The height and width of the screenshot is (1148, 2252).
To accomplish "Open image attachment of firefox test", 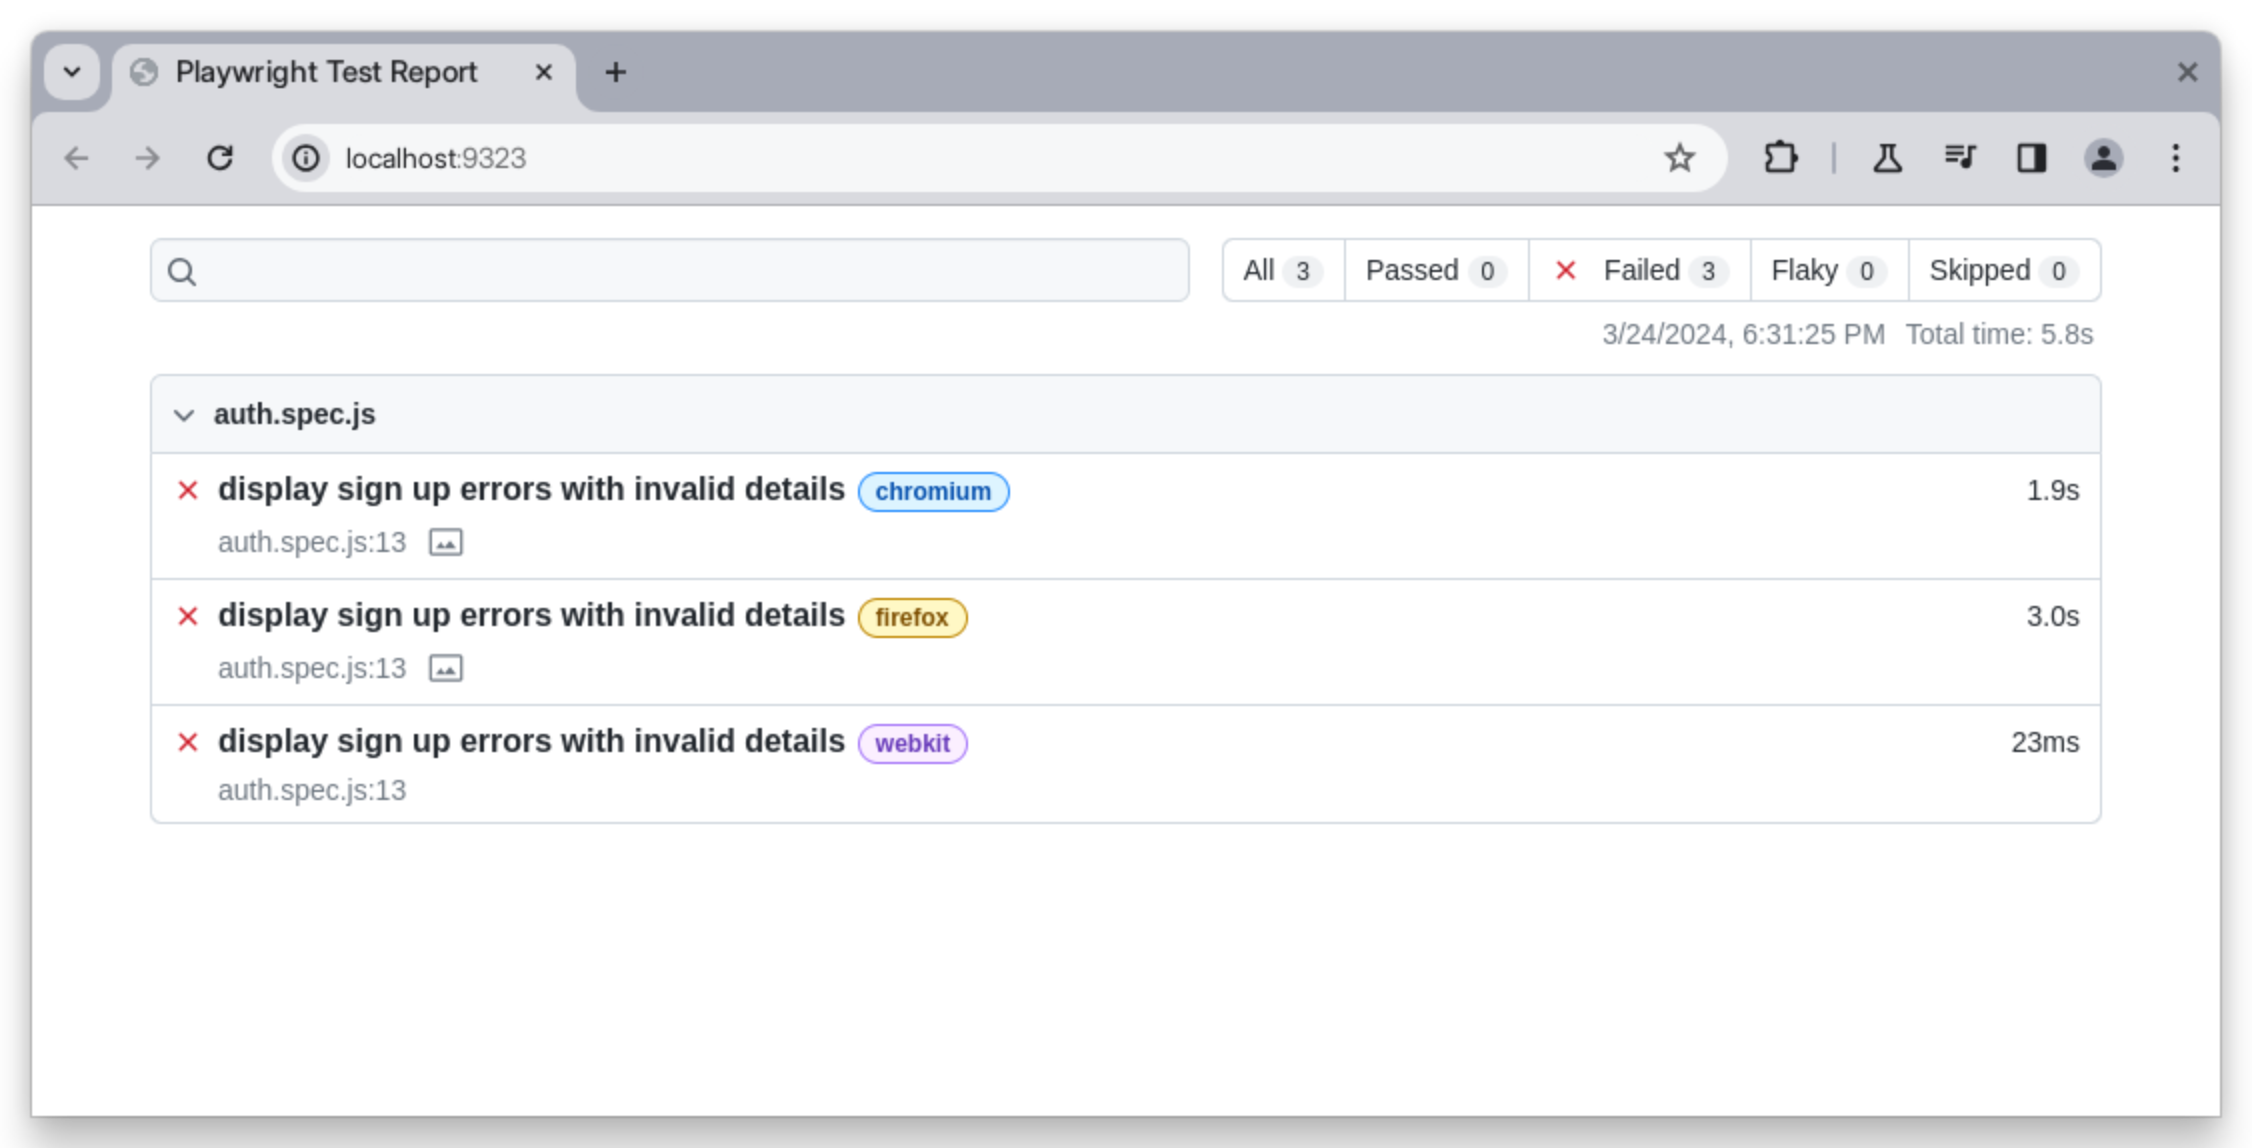I will pos(446,668).
